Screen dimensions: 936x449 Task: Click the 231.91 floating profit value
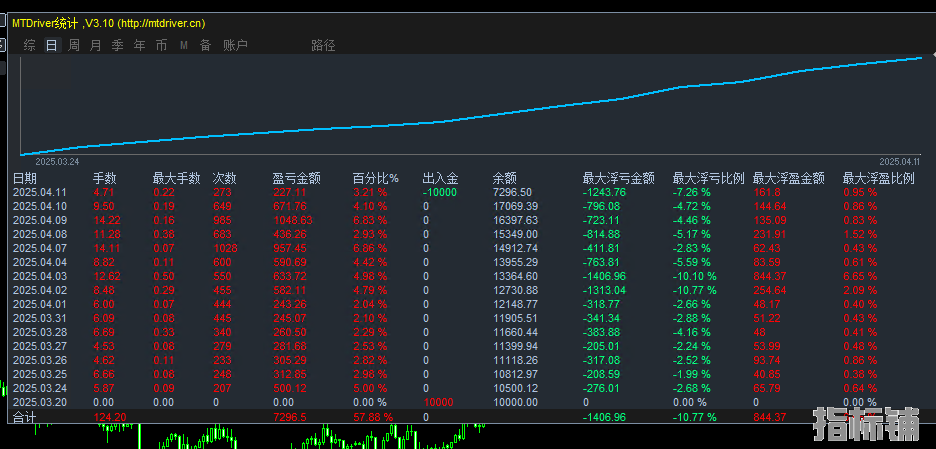point(769,234)
